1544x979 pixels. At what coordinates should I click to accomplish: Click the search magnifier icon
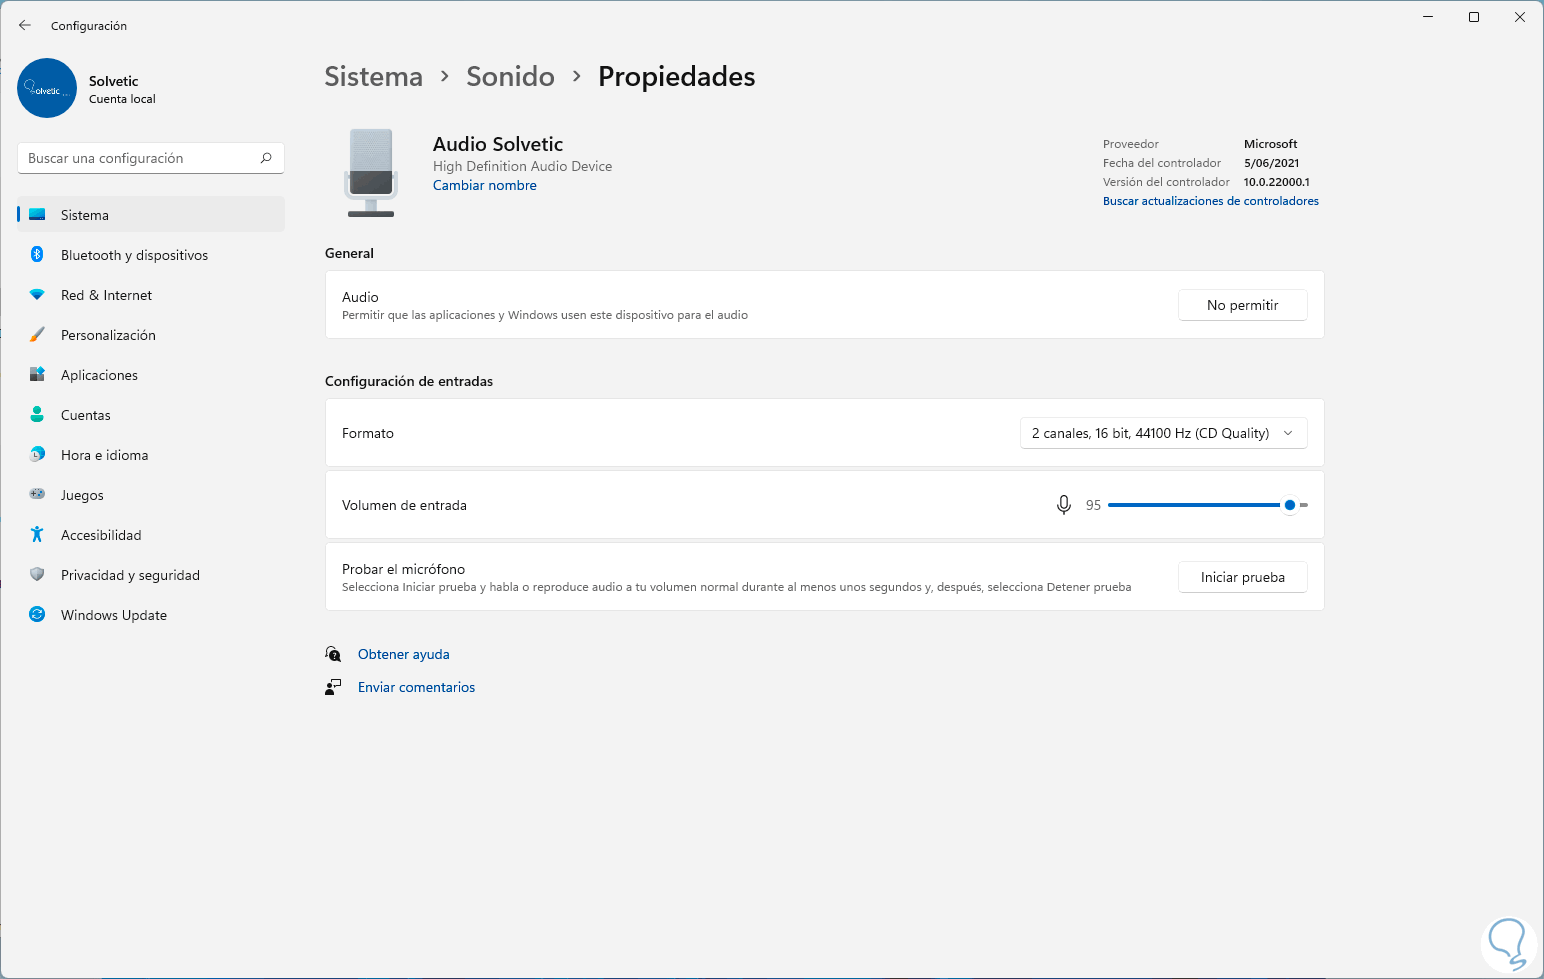(266, 158)
